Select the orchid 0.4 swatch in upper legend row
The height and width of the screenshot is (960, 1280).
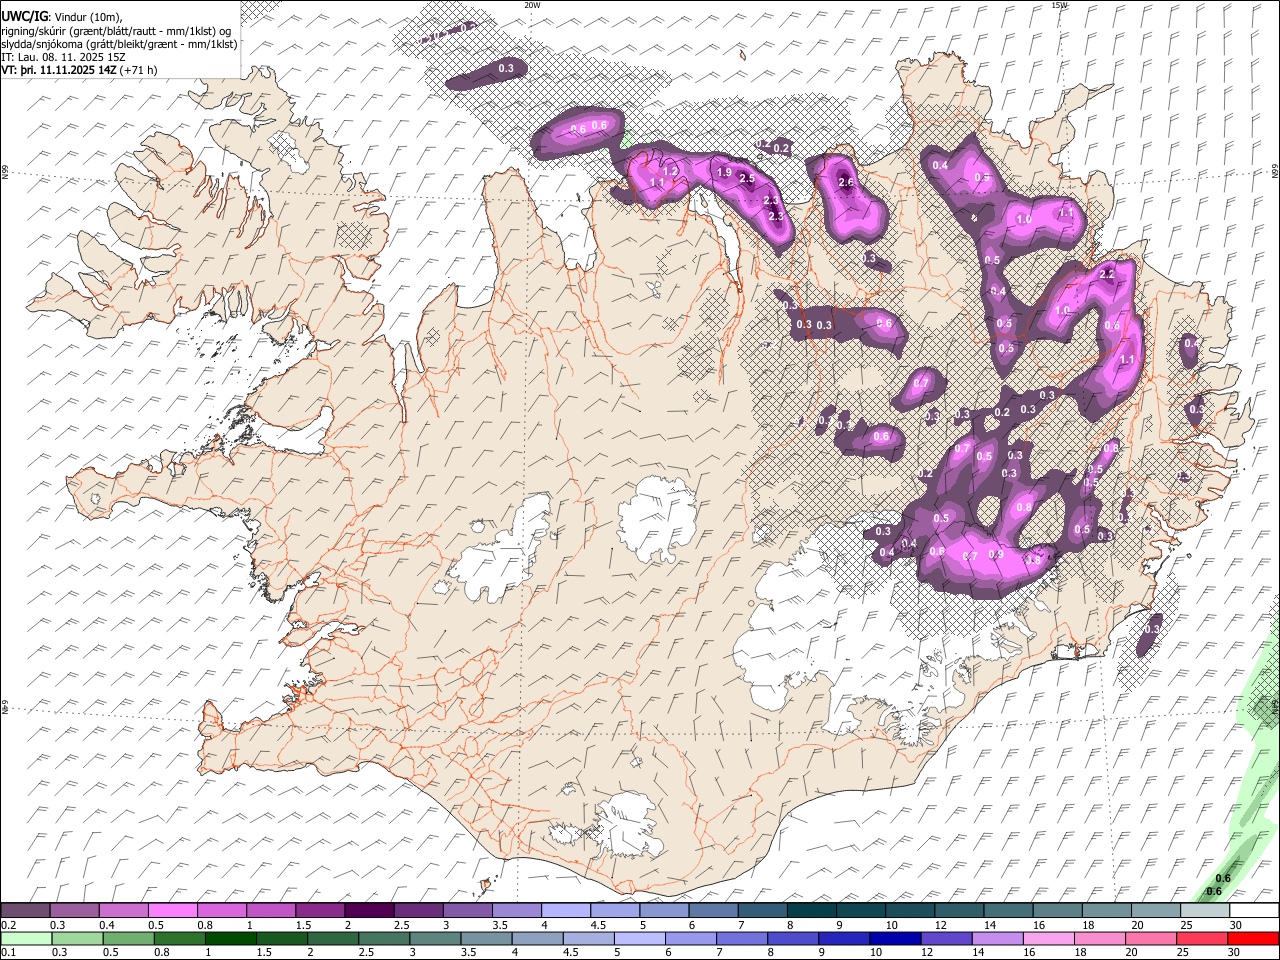(x=123, y=911)
